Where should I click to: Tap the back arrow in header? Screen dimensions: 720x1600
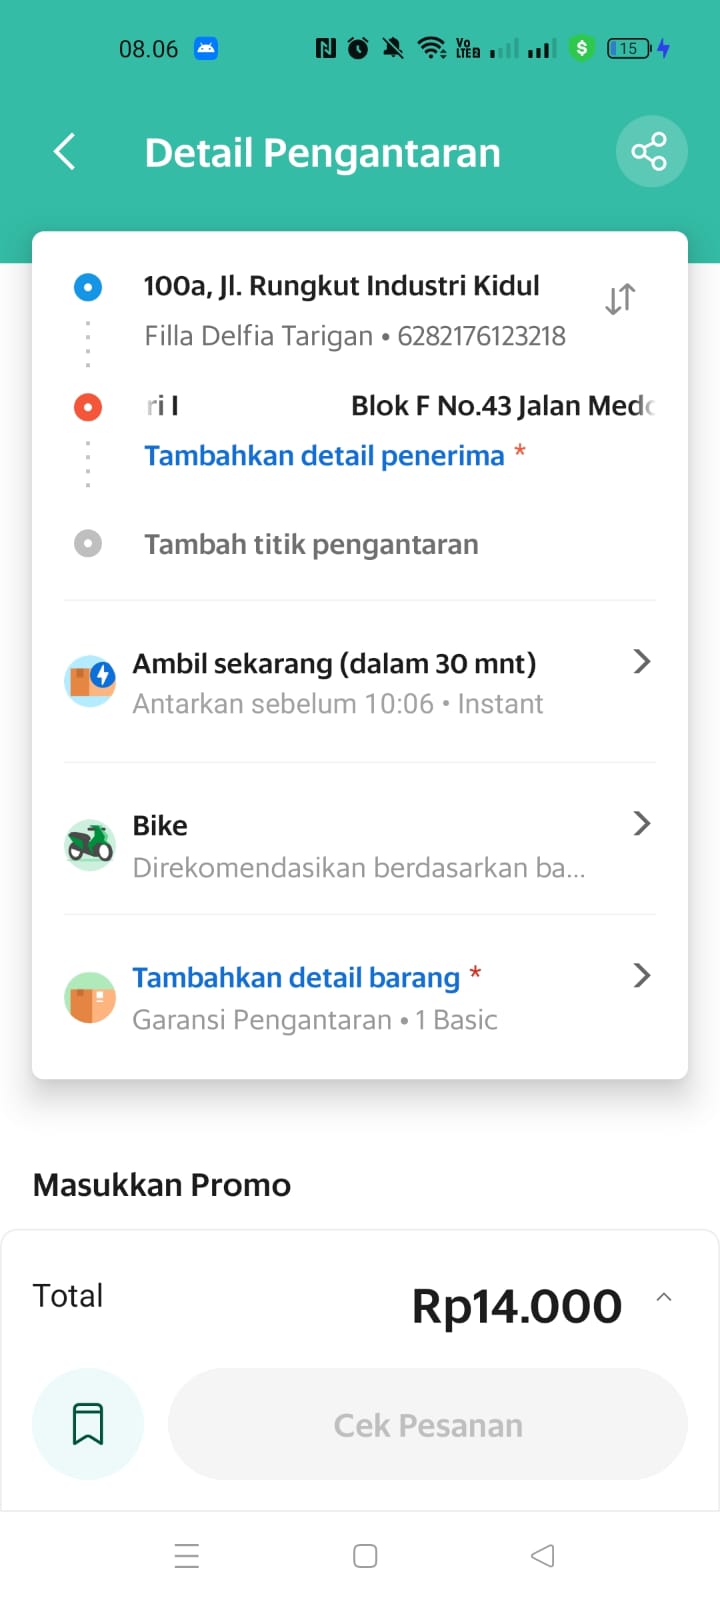(65, 152)
